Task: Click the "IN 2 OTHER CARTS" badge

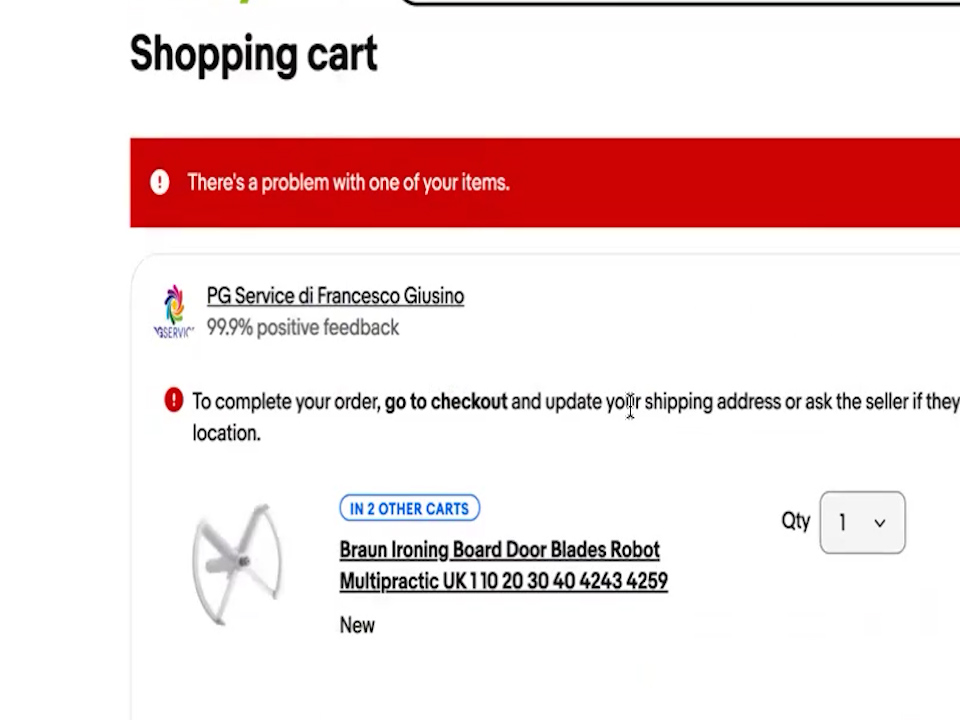Action: click(x=409, y=508)
